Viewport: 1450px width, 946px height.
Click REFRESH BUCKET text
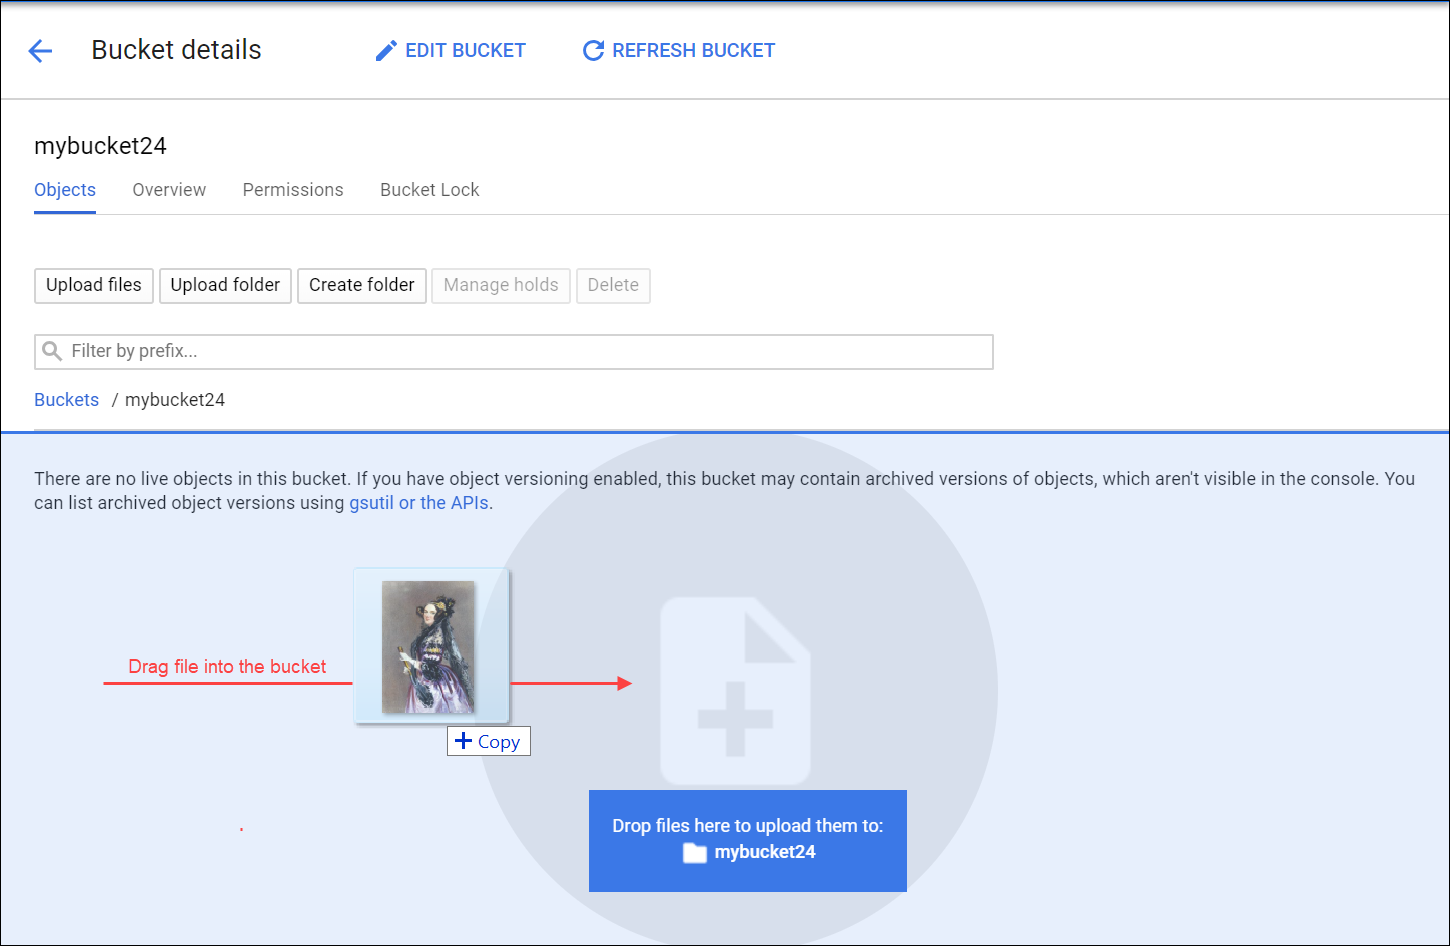coord(694,51)
